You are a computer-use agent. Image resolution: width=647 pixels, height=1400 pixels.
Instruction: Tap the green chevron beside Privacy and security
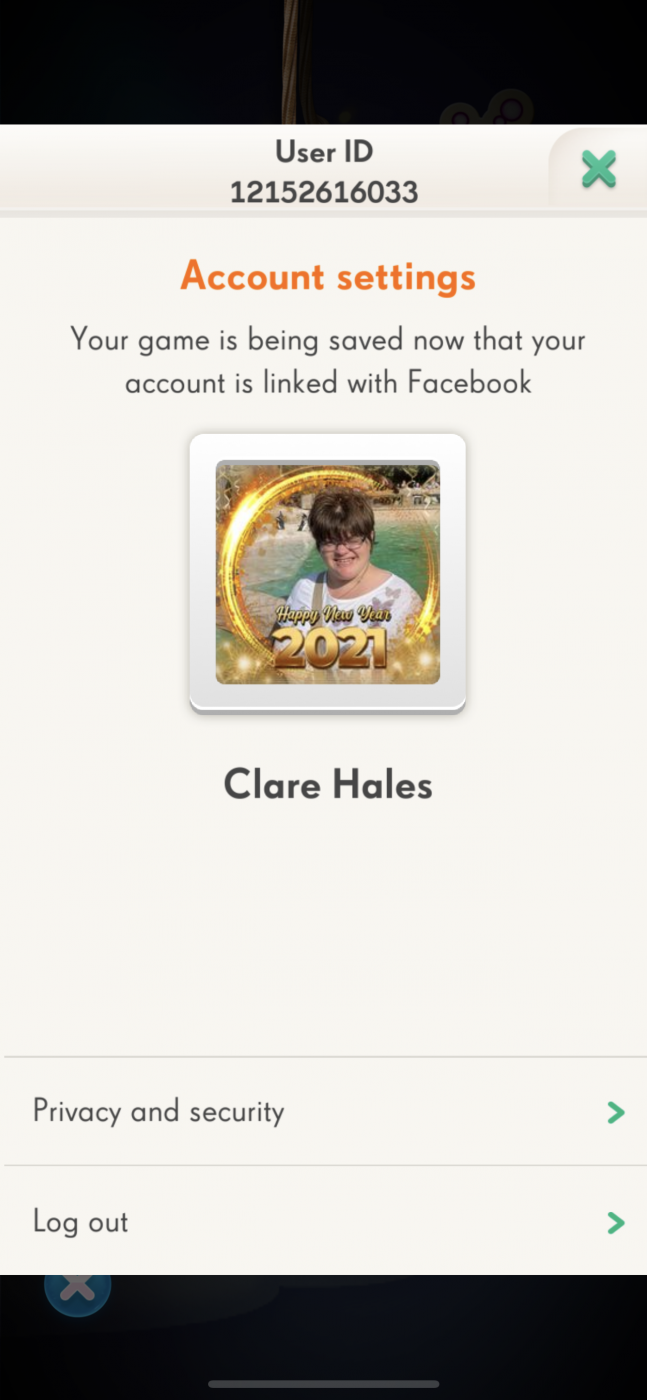(x=616, y=1112)
